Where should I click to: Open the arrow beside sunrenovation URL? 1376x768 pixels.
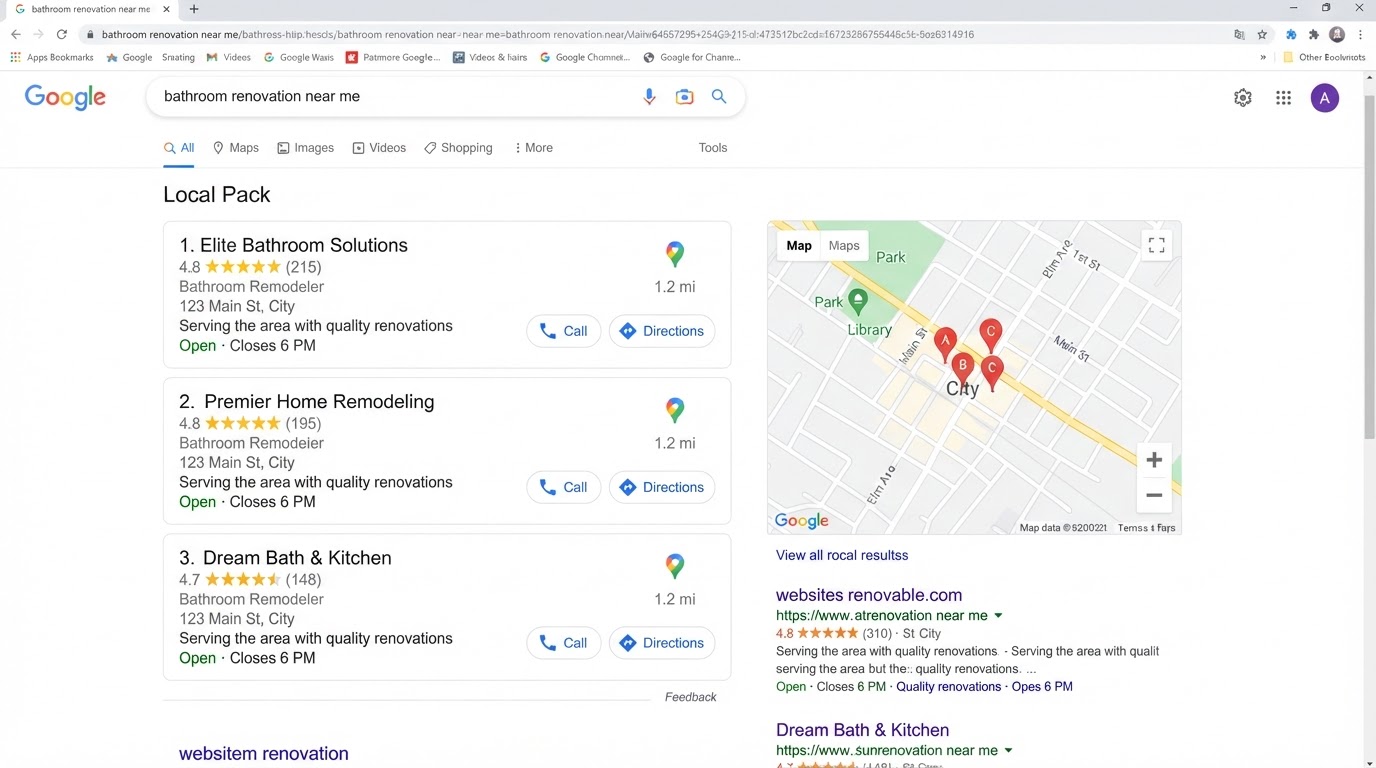tap(1008, 751)
